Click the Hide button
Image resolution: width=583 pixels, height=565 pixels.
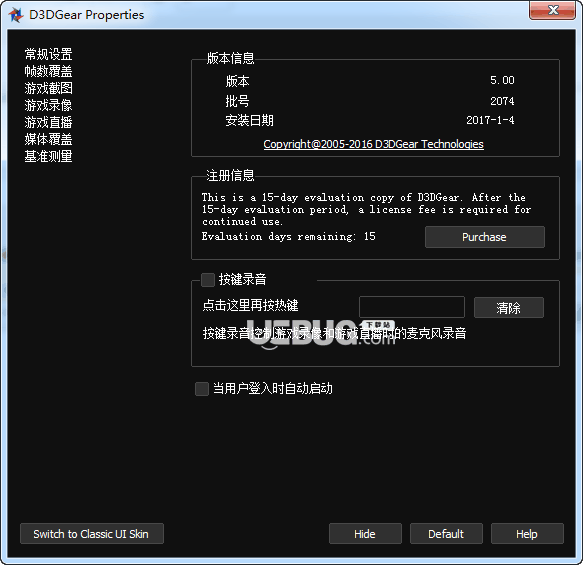click(365, 534)
